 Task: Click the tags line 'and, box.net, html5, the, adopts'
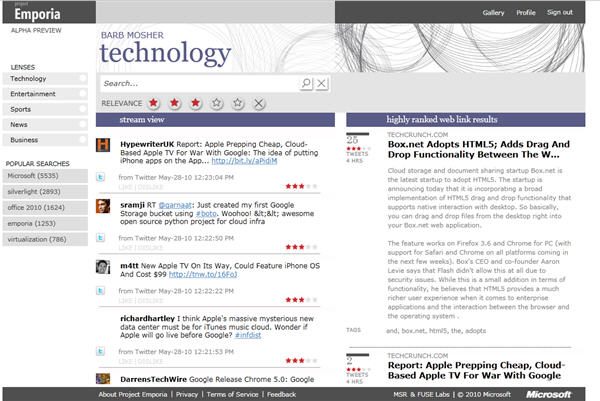(x=436, y=331)
